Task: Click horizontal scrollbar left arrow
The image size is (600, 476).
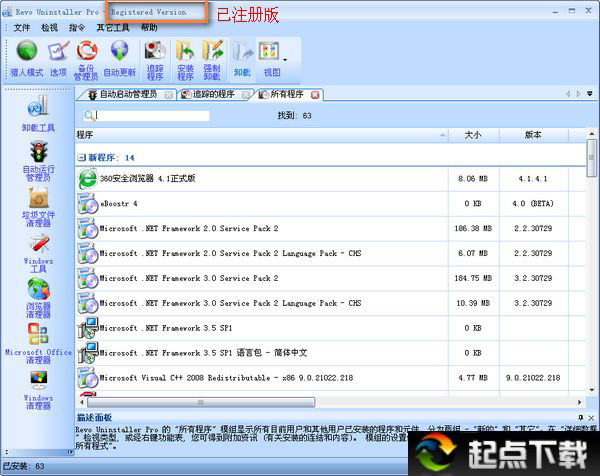Action: click(x=82, y=402)
